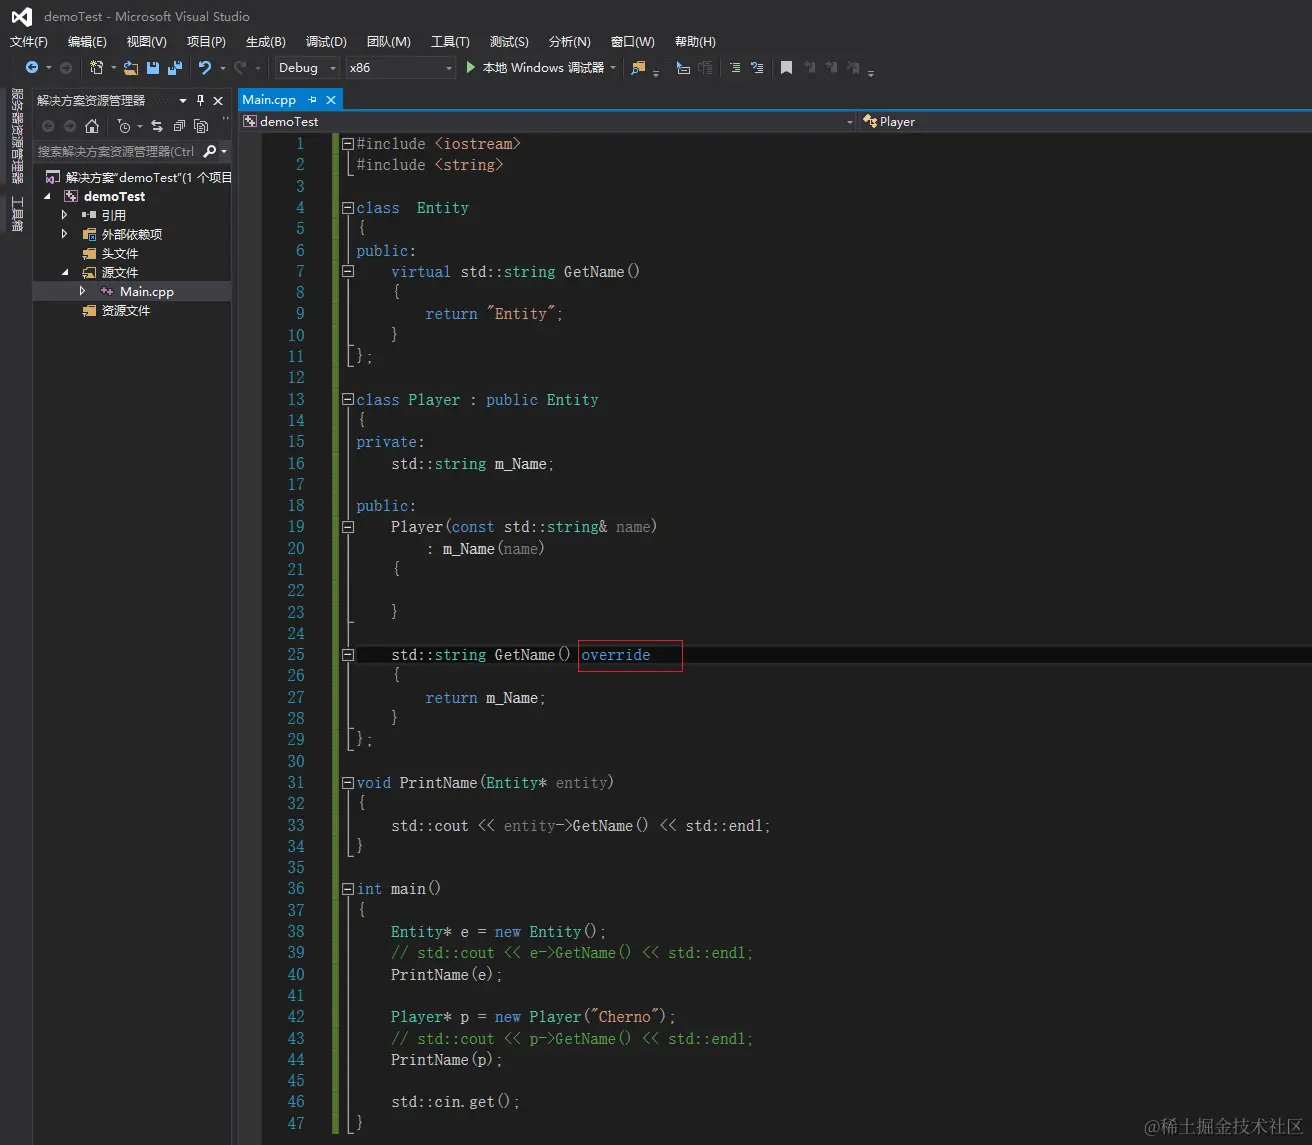Open the 视图(V) menu
Image resolution: width=1312 pixels, height=1145 pixels.
(147, 42)
